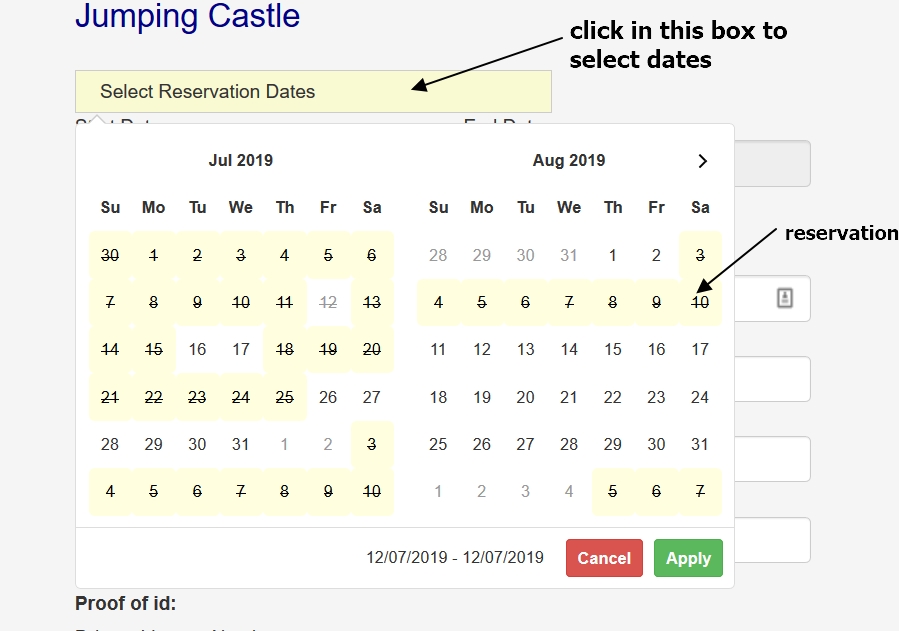Click the Cancel button

coord(604,558)
